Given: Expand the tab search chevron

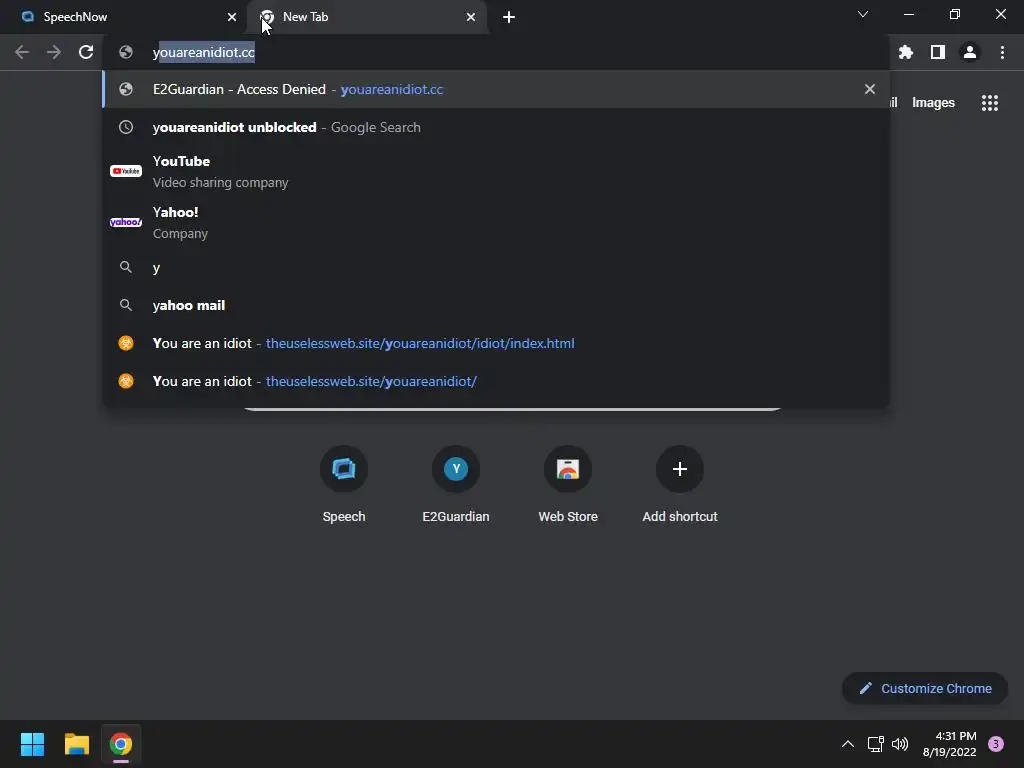Looking at the screenshot, I should click(863, 14).
